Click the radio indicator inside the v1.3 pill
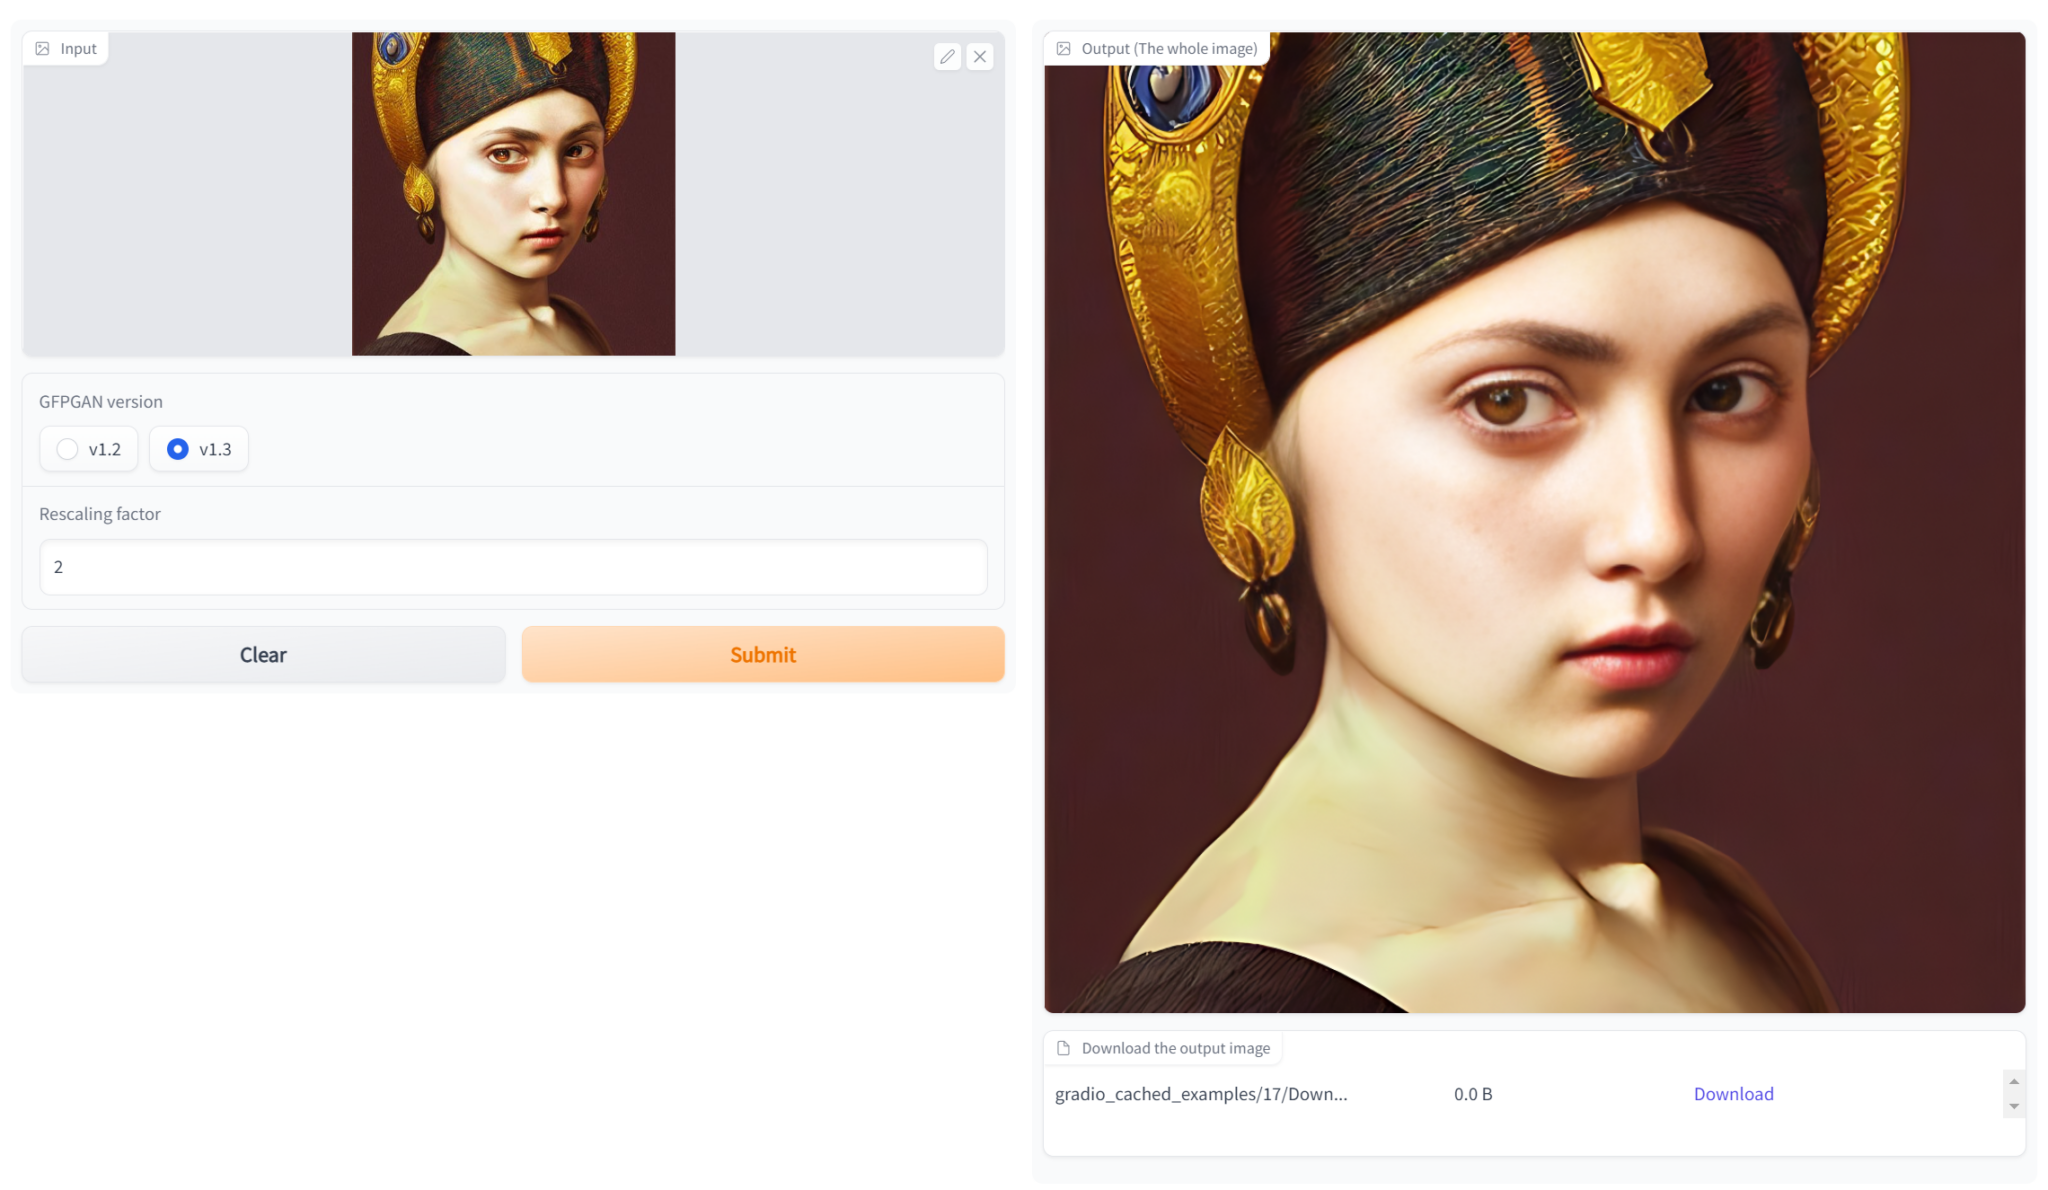 point(177,449)
